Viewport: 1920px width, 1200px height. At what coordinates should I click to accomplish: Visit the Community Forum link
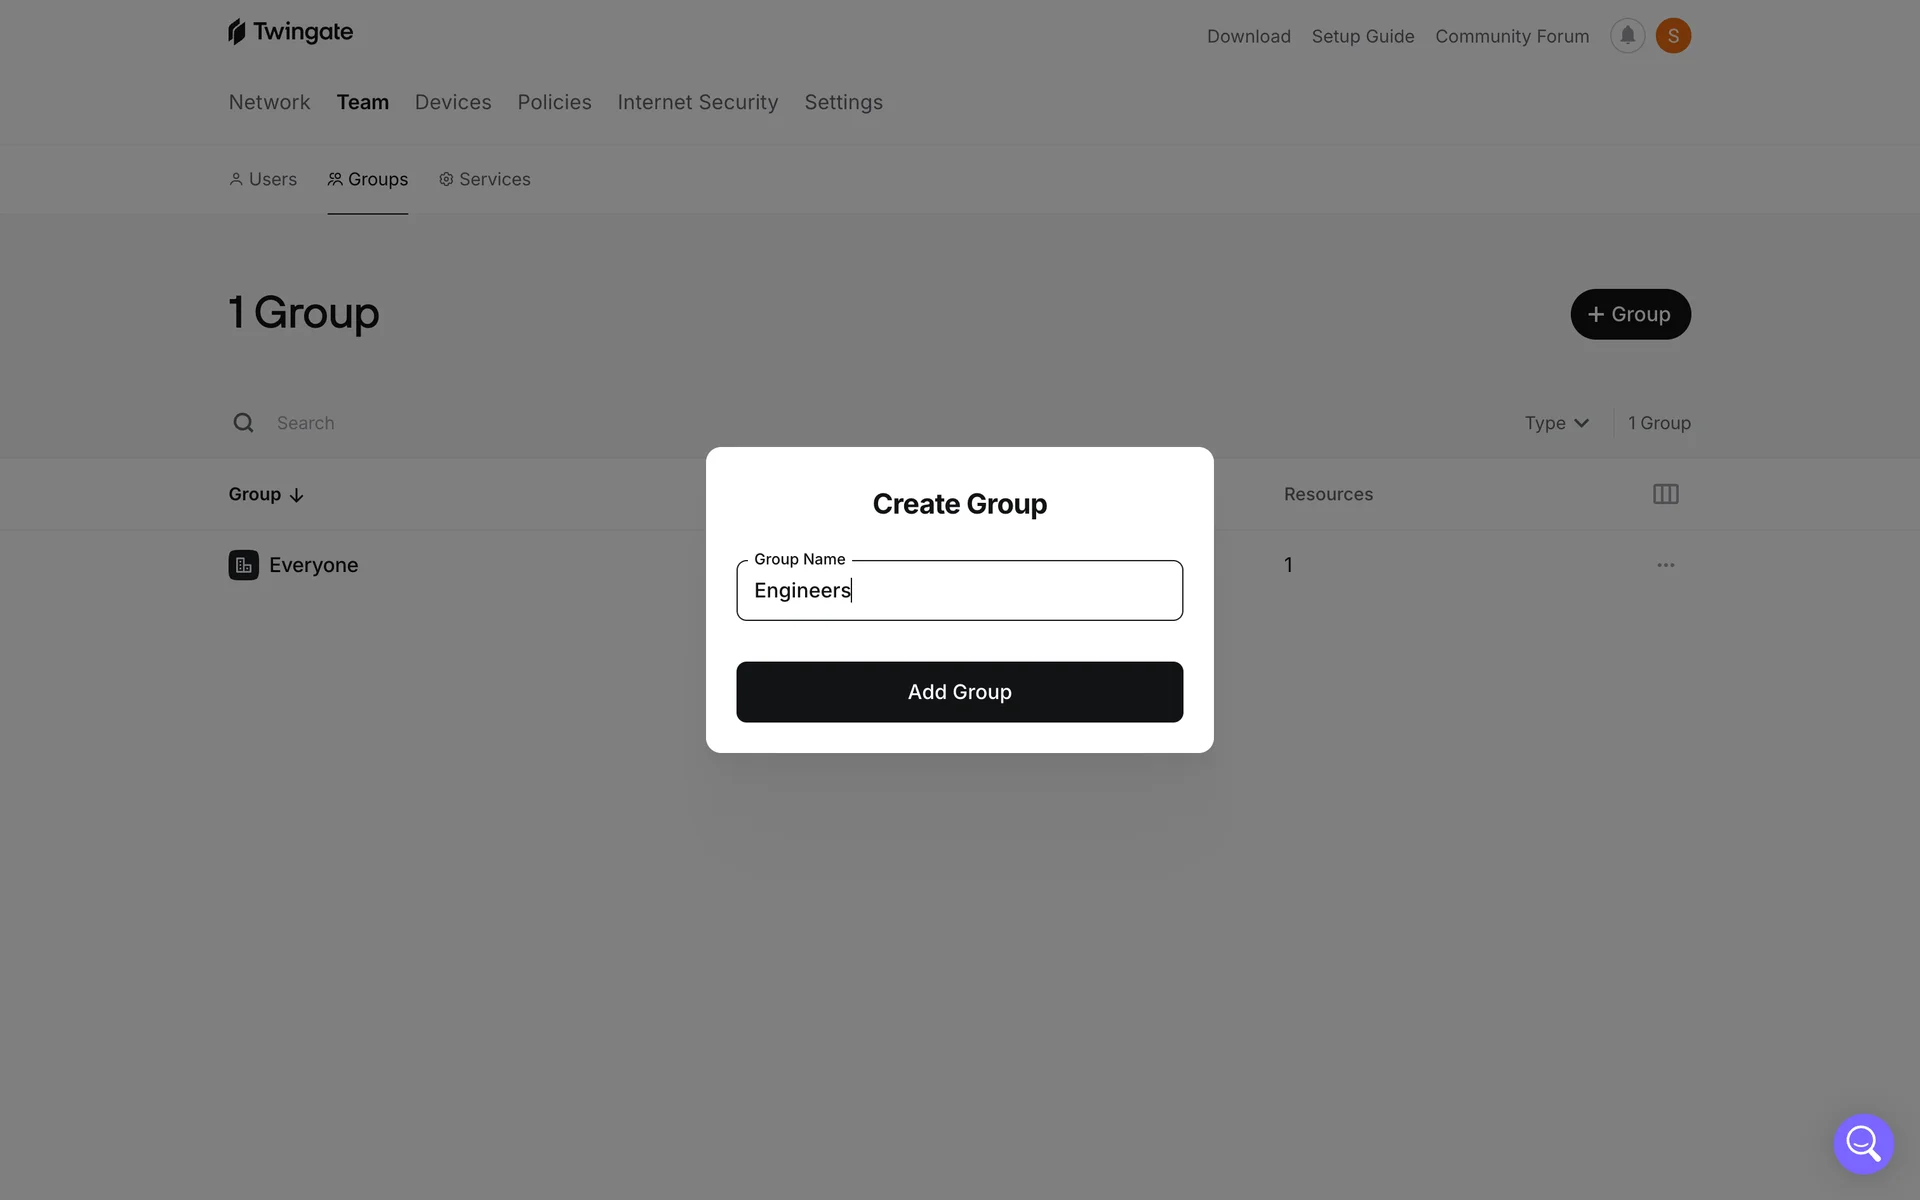coord(1511,36)
